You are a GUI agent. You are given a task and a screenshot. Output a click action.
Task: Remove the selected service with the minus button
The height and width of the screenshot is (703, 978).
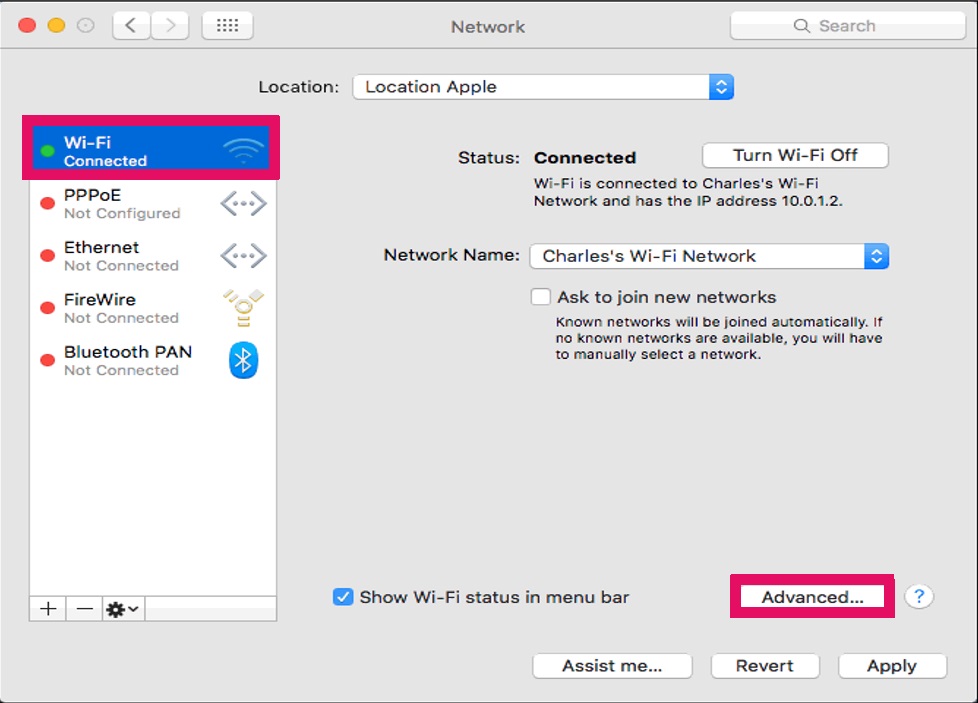84,608
